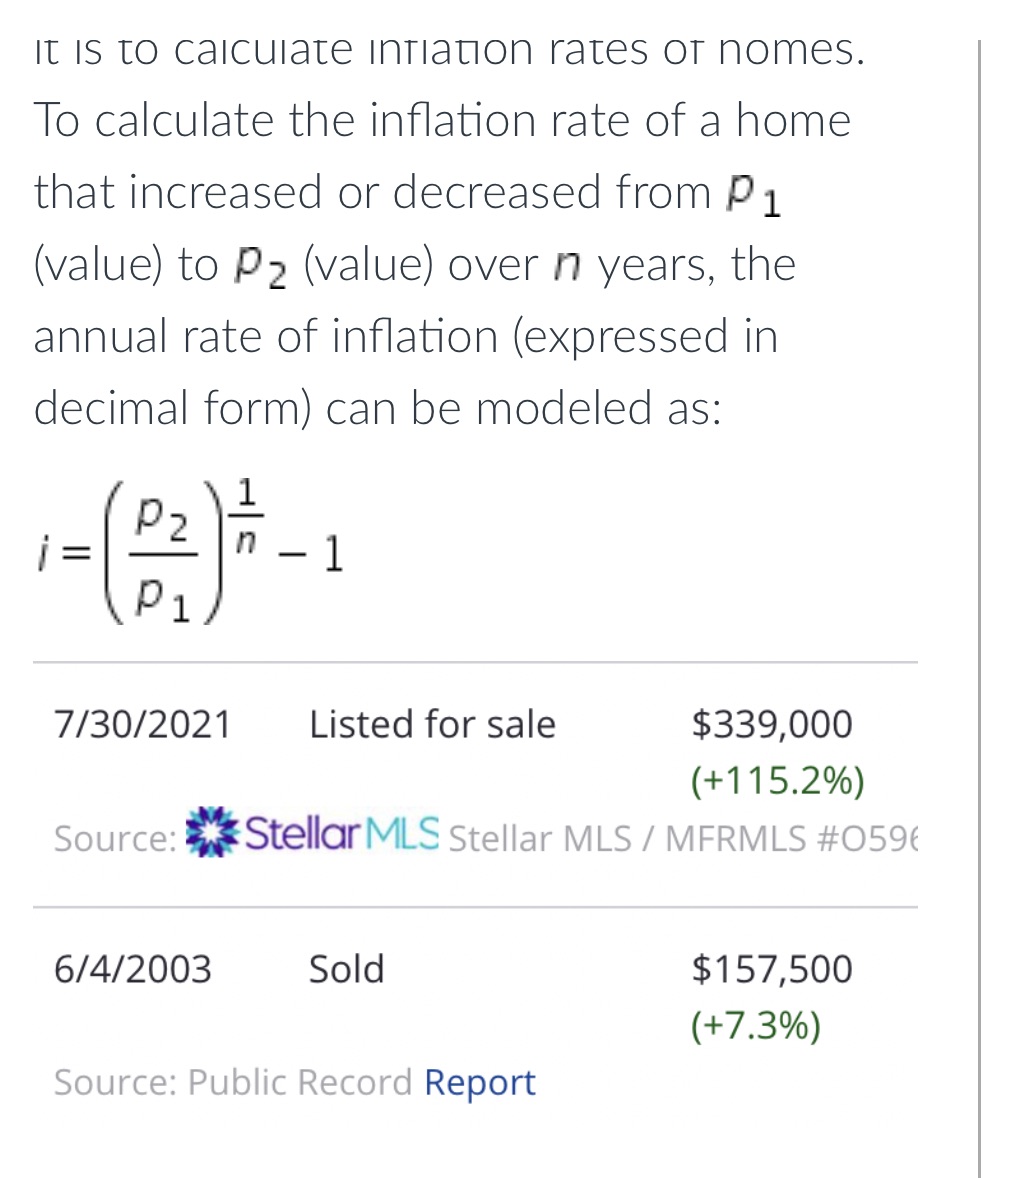The height and width of the screenshot is (1178, 1029).
Task: Click the $157,500 sold price
Action: click(772, 968)
